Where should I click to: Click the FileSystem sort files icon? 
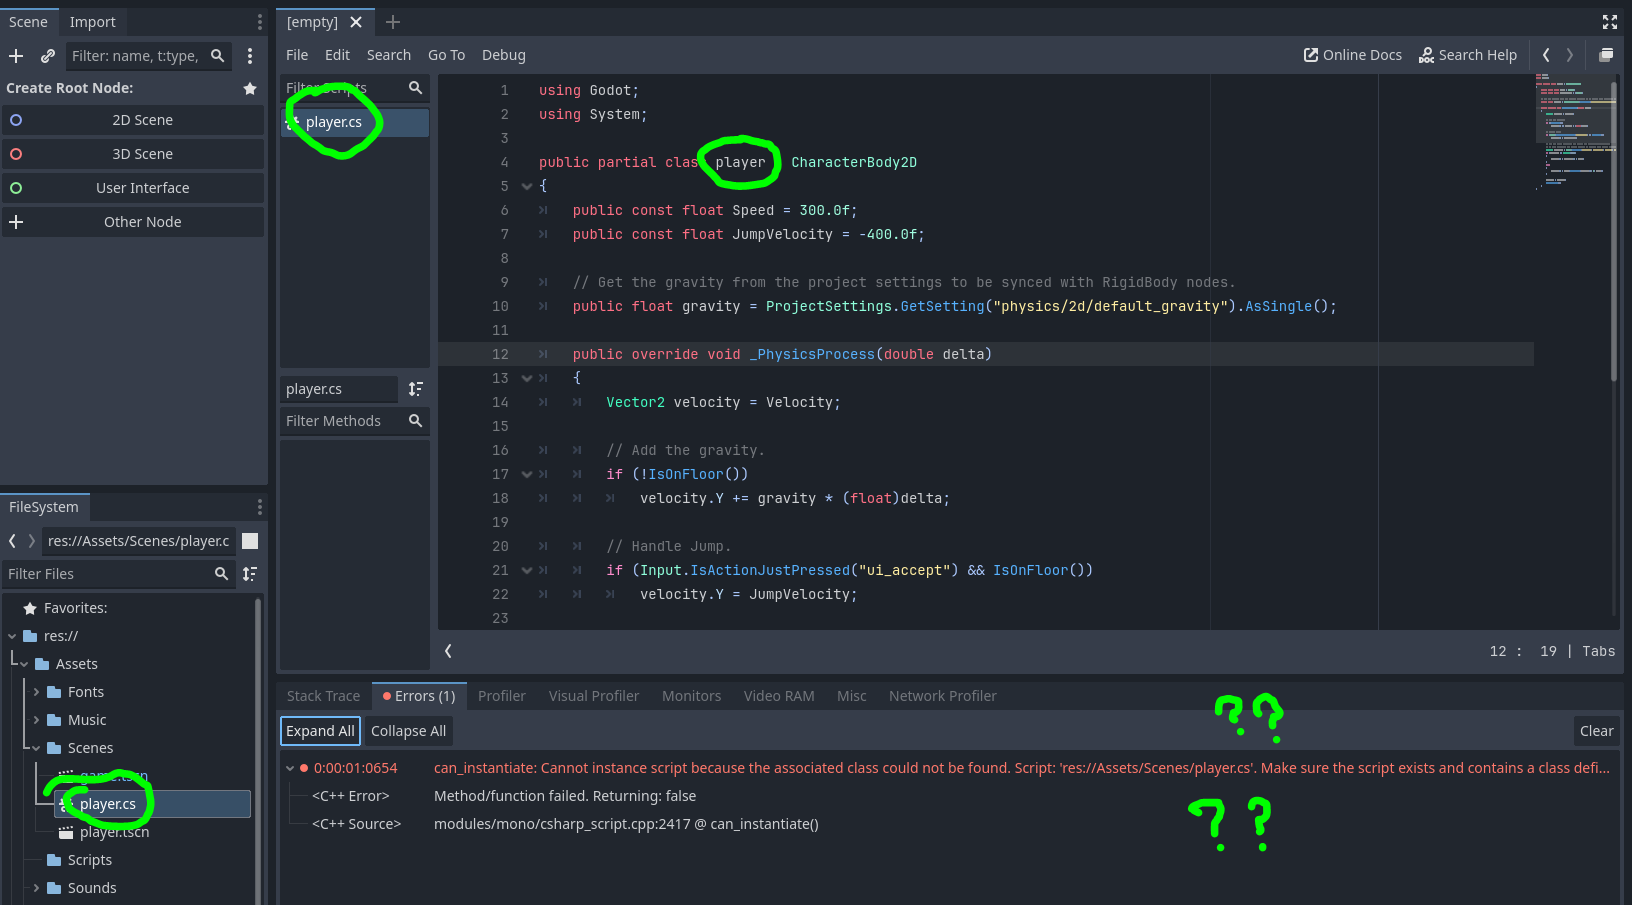[250, 574]
